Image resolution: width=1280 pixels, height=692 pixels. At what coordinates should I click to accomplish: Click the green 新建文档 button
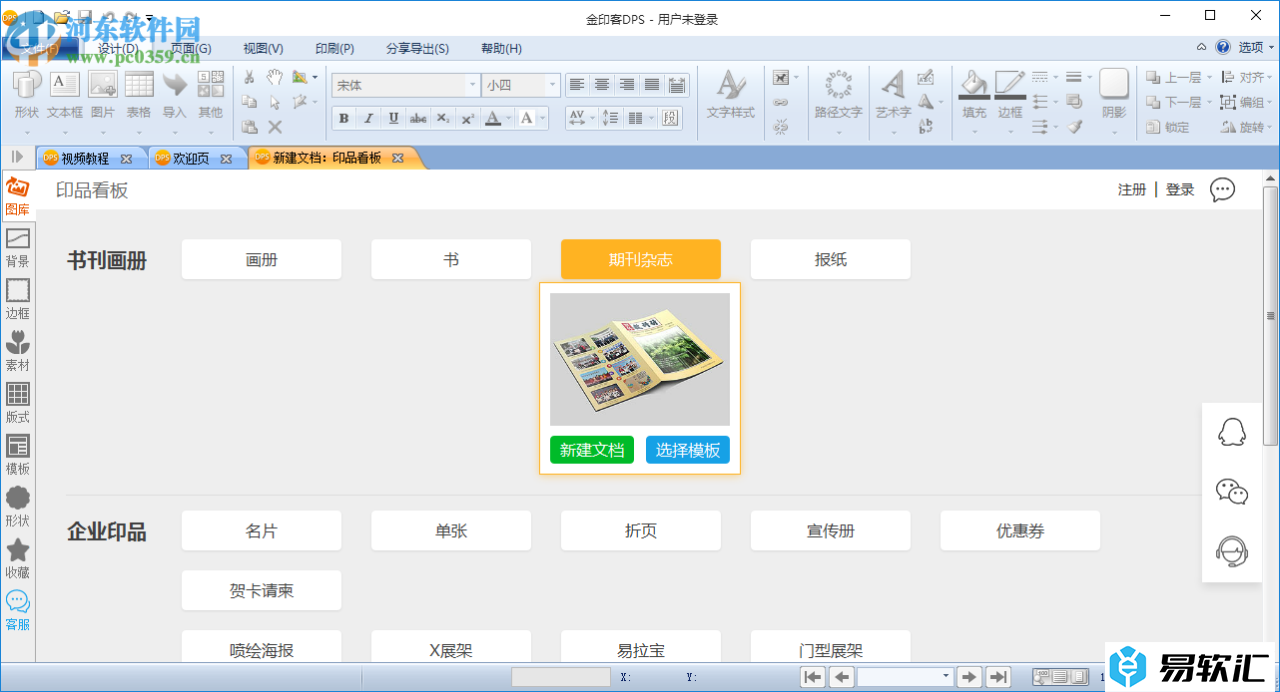coord(592,450)
